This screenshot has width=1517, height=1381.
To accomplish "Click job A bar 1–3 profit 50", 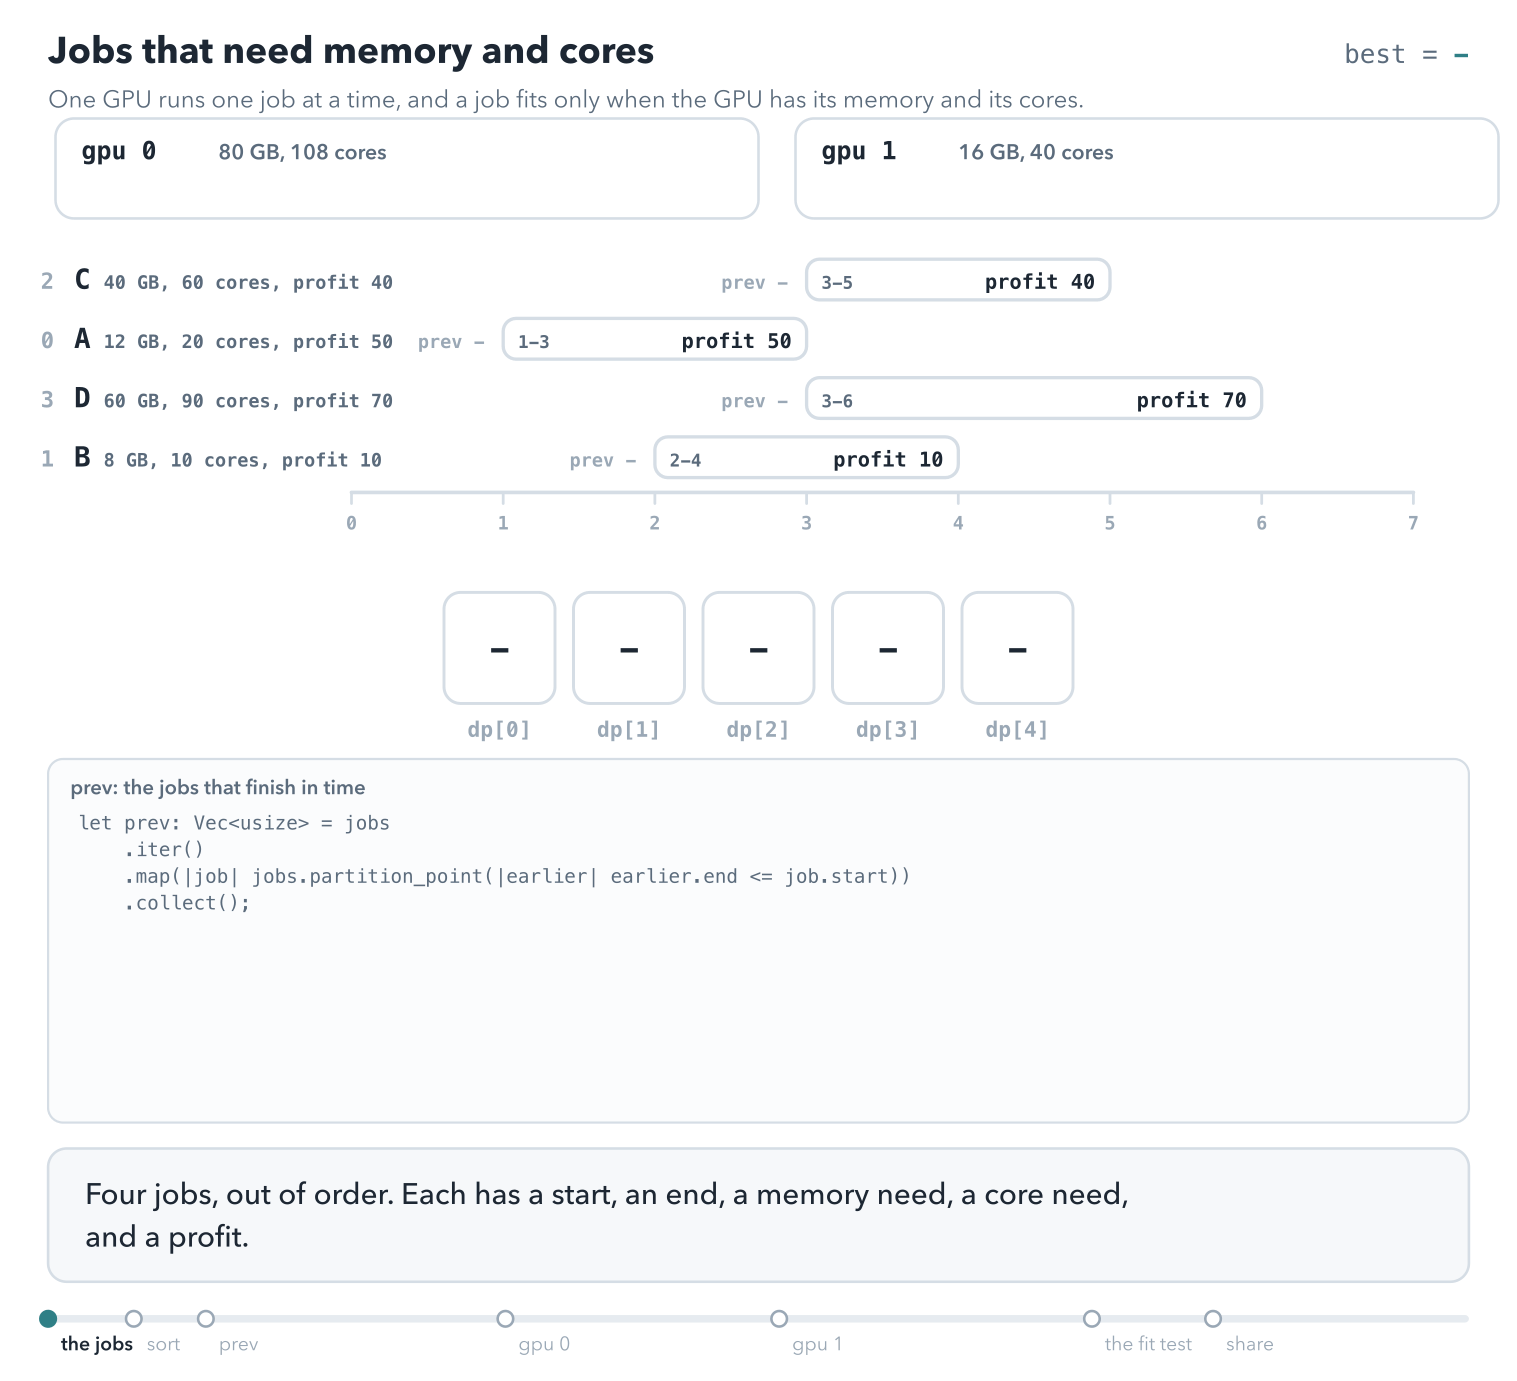I will point(655,340).
